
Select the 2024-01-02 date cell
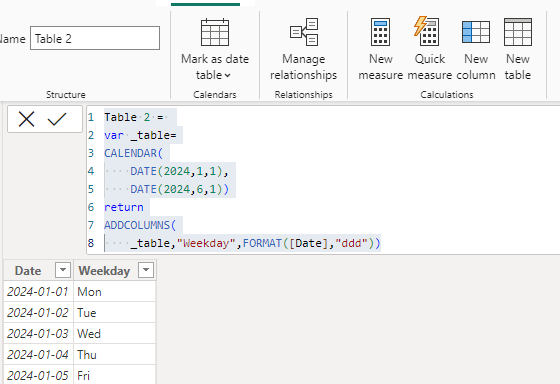coord(38,313)
